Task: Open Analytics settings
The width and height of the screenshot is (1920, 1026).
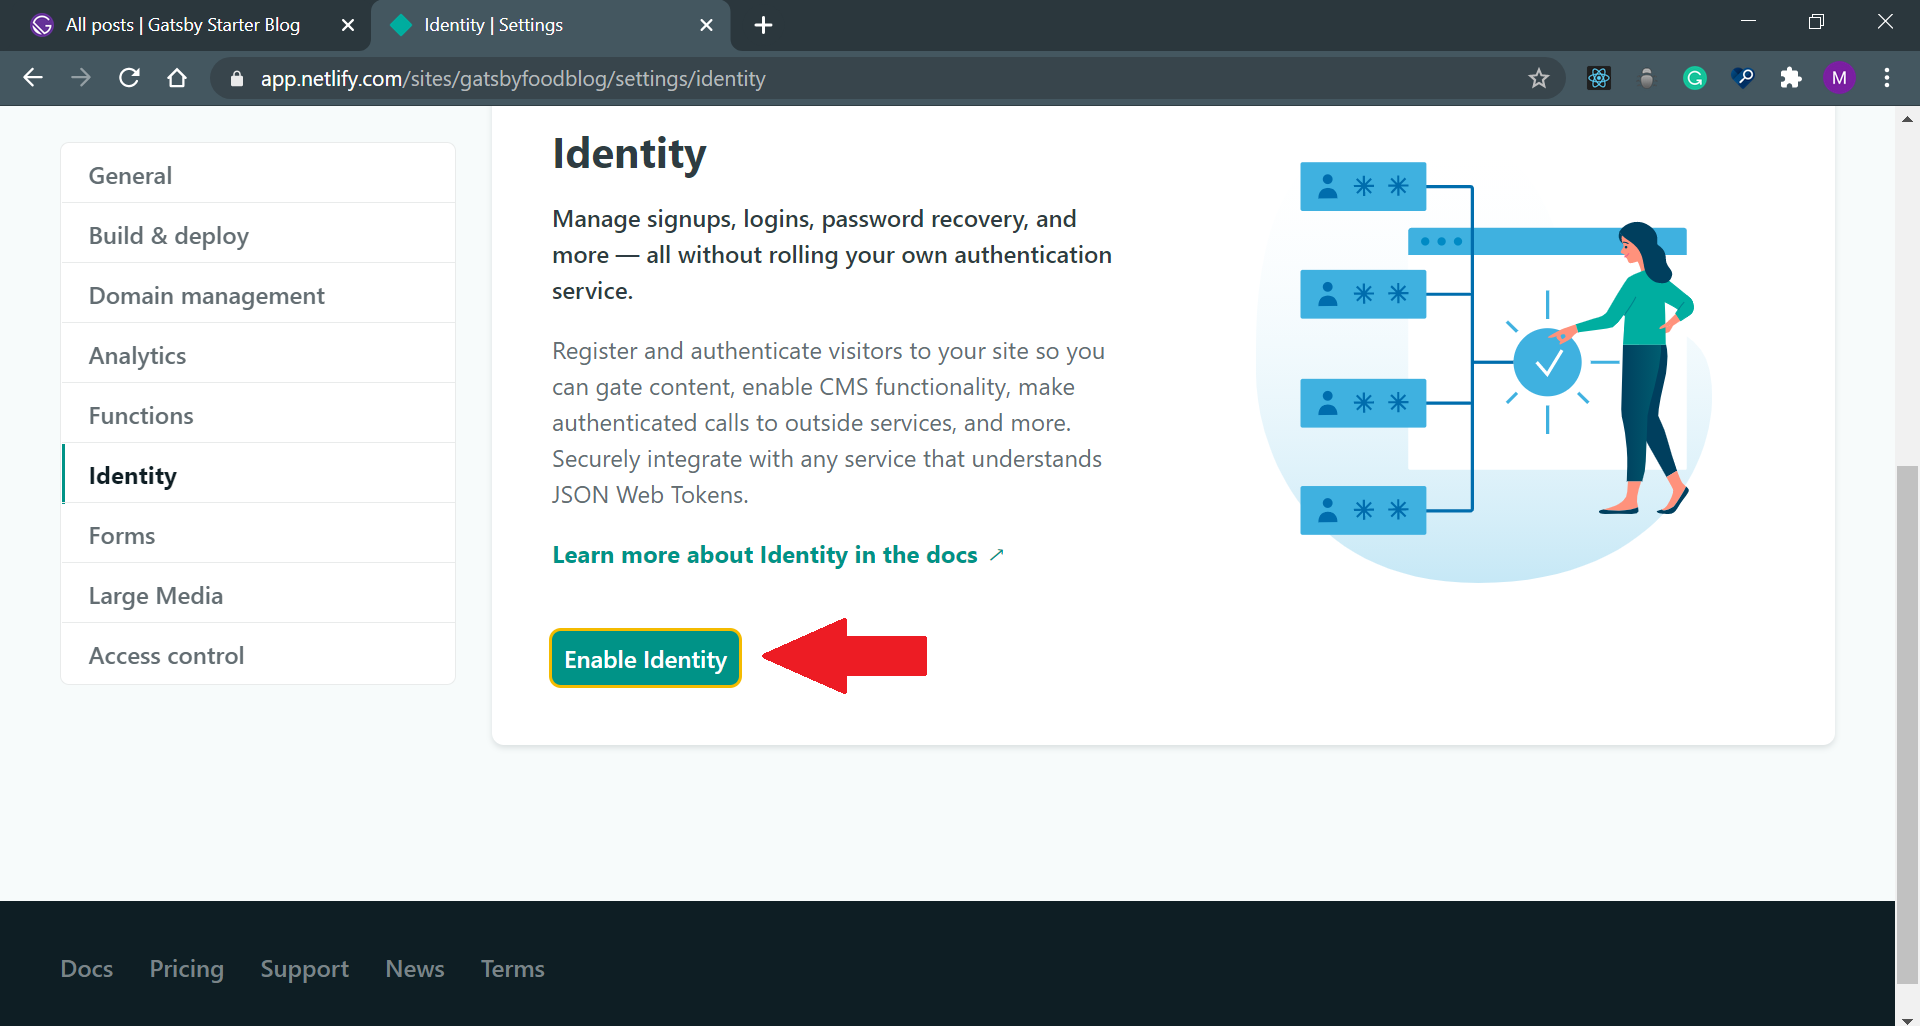Action: [258, 355]
